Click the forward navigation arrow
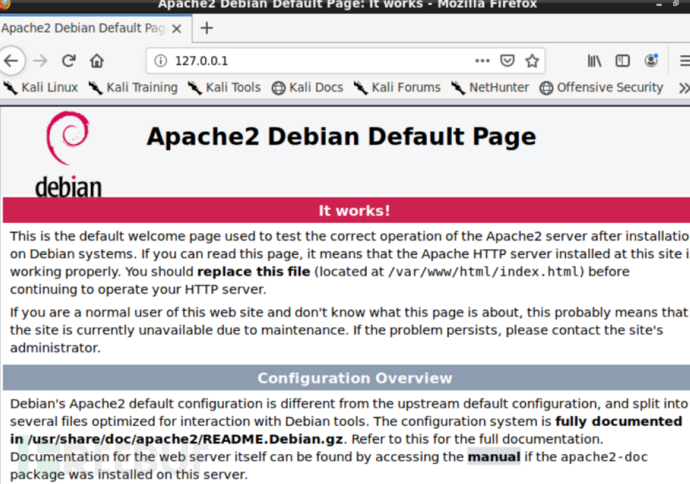690x484 pixels. click(40, 61)
